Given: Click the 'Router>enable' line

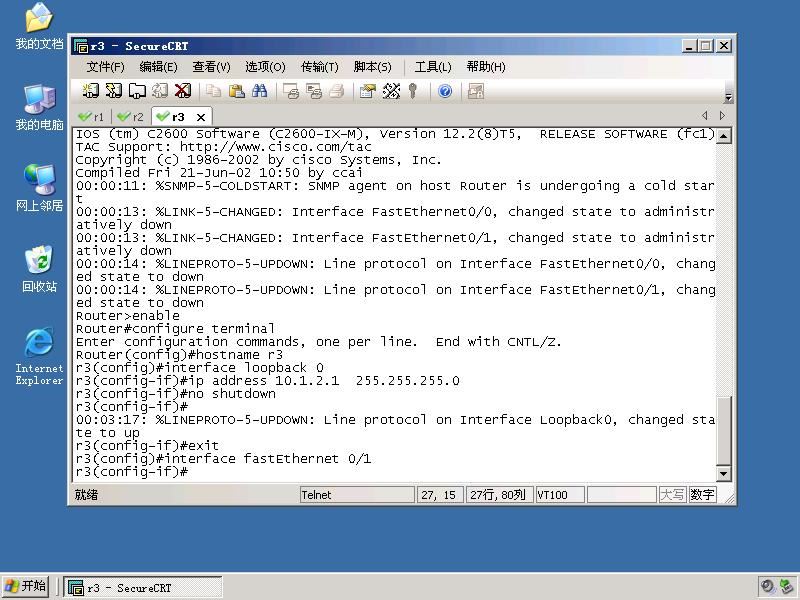Looking at the screenshot, I should coord(128,315).
